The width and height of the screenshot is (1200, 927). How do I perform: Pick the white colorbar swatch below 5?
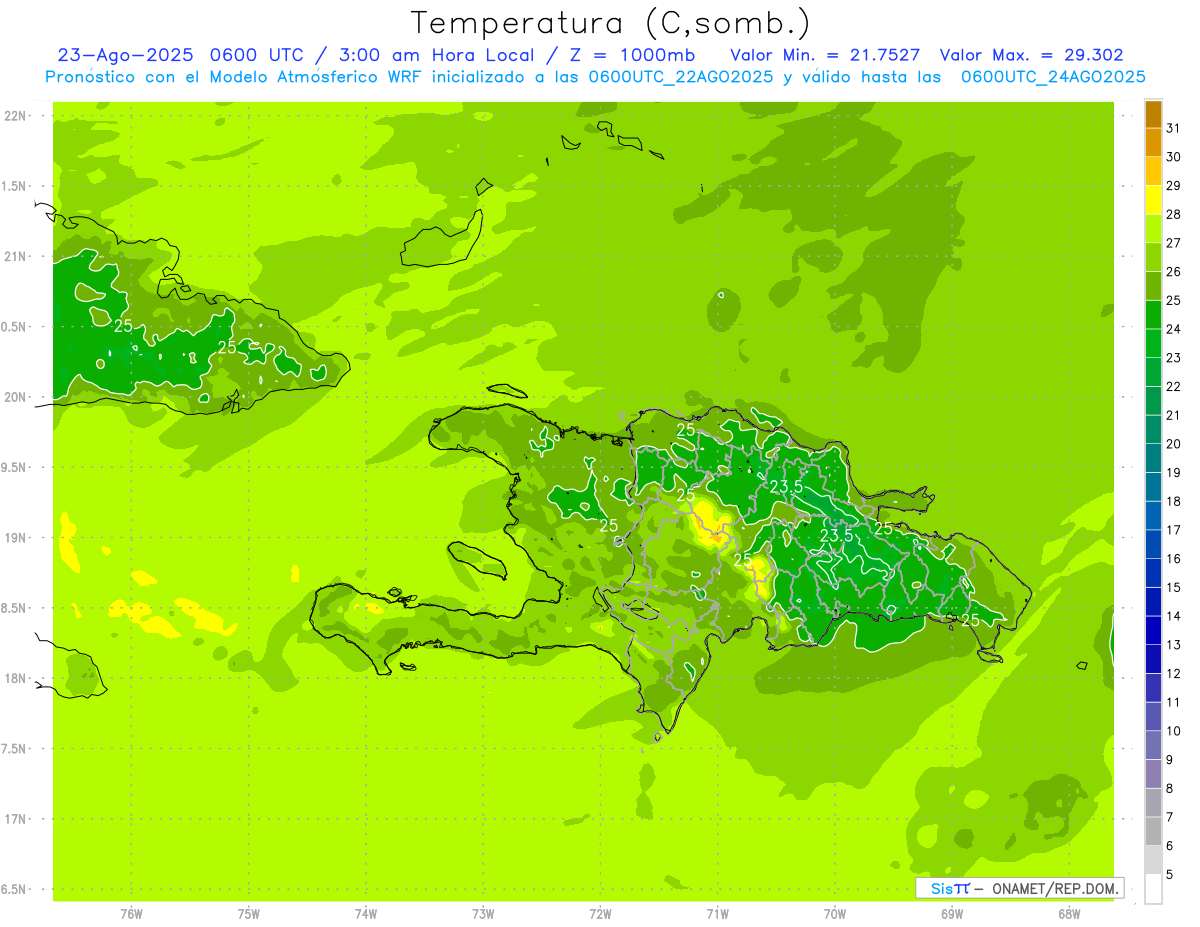[x=1153, y=888]
